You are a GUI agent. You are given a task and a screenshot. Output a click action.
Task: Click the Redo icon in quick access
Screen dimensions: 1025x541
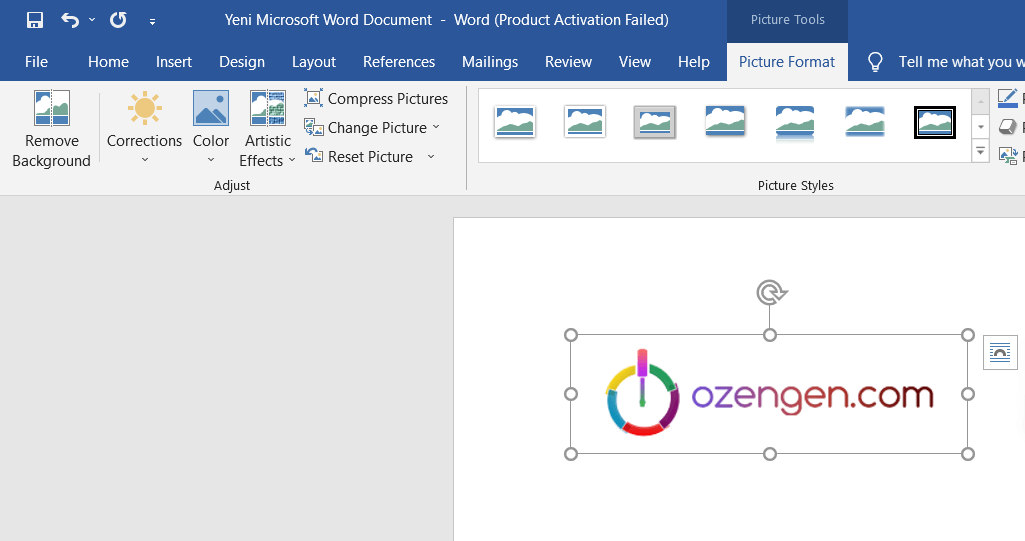click(x=118, y=20)
